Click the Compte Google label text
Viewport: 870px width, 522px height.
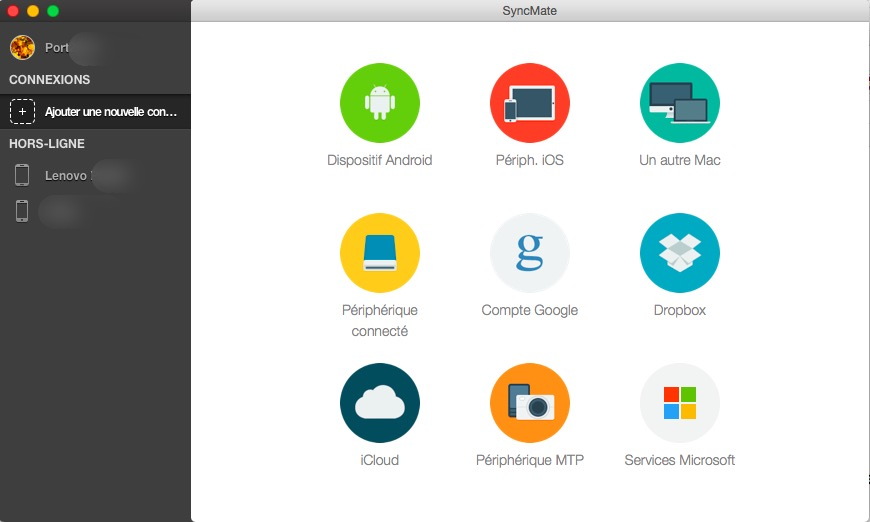(x=529, y=310)
